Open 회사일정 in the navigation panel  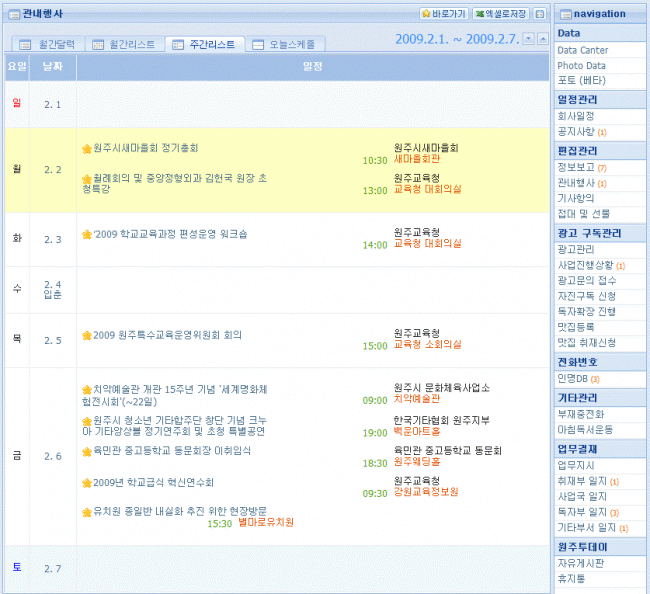coord(575,116)
